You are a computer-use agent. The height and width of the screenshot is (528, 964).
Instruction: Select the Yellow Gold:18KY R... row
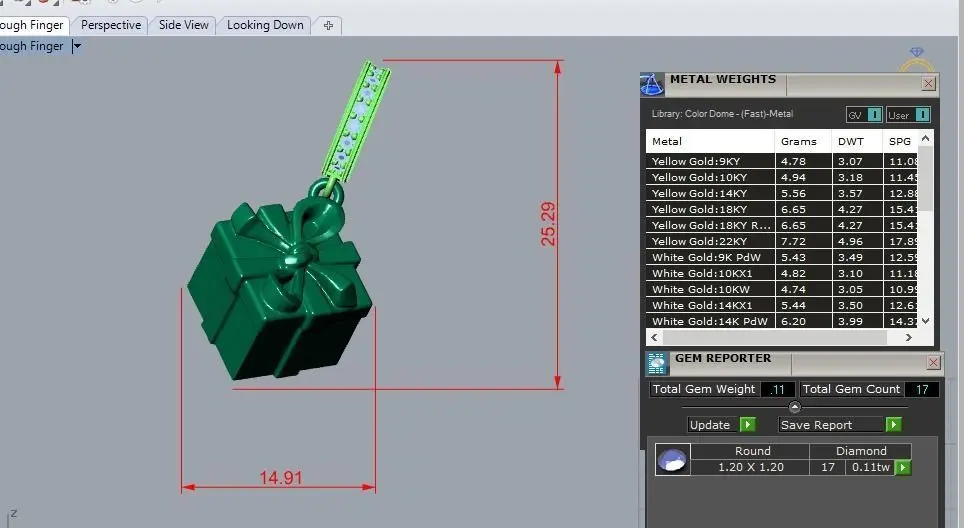781,226
